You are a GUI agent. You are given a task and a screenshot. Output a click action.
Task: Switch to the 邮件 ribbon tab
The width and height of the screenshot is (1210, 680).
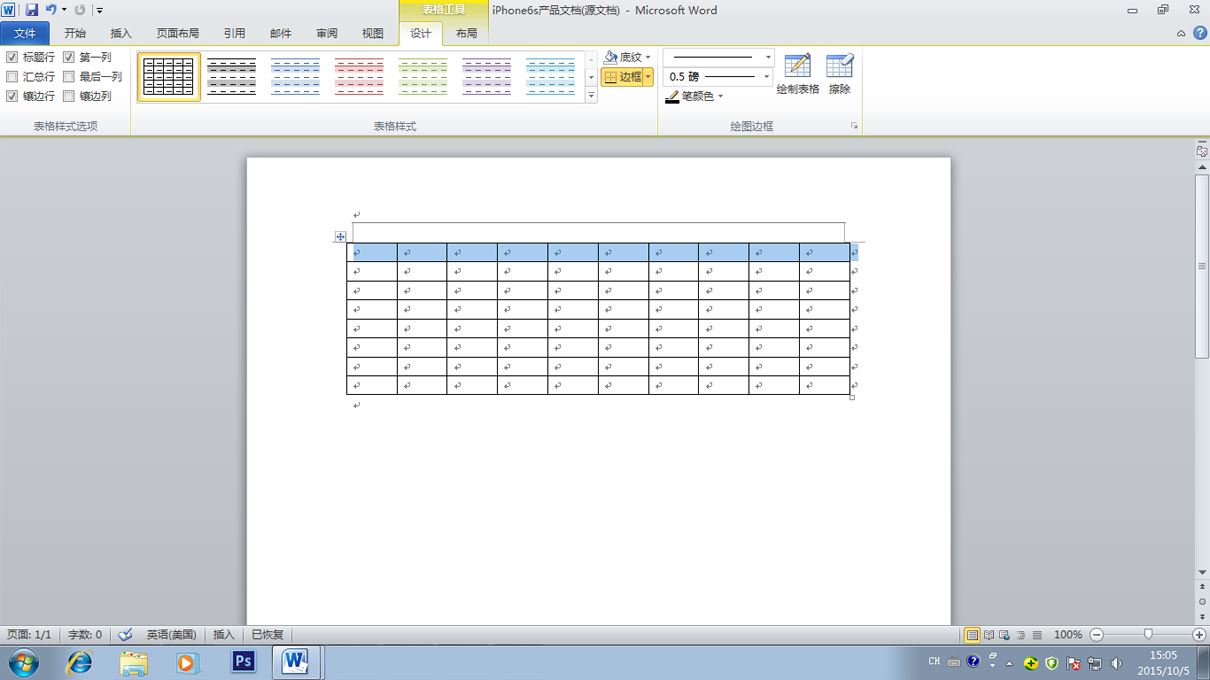[x=281, y=33]
